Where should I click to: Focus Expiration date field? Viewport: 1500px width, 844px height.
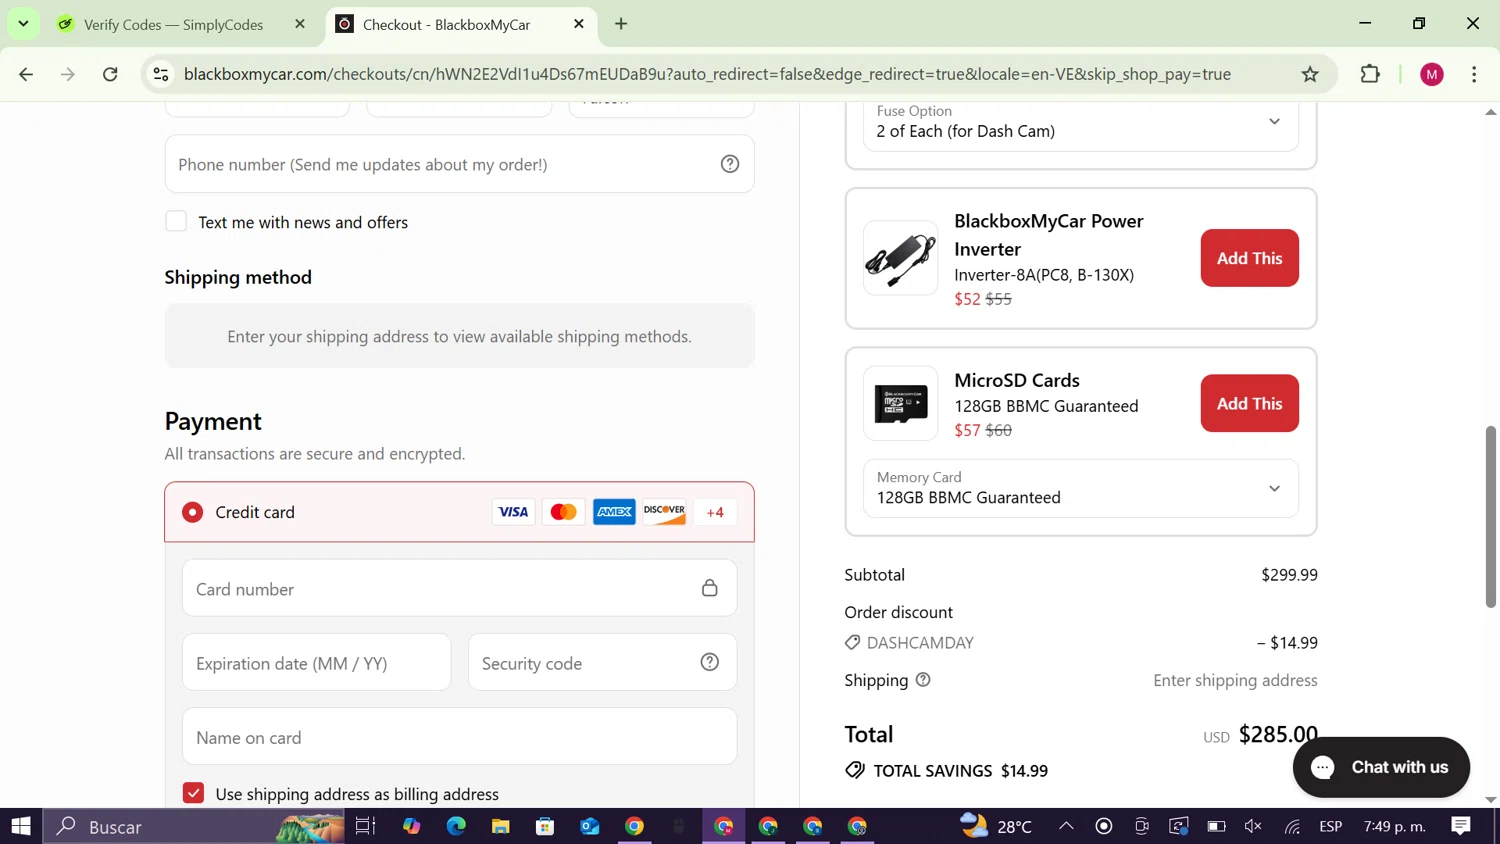(317, 662)
